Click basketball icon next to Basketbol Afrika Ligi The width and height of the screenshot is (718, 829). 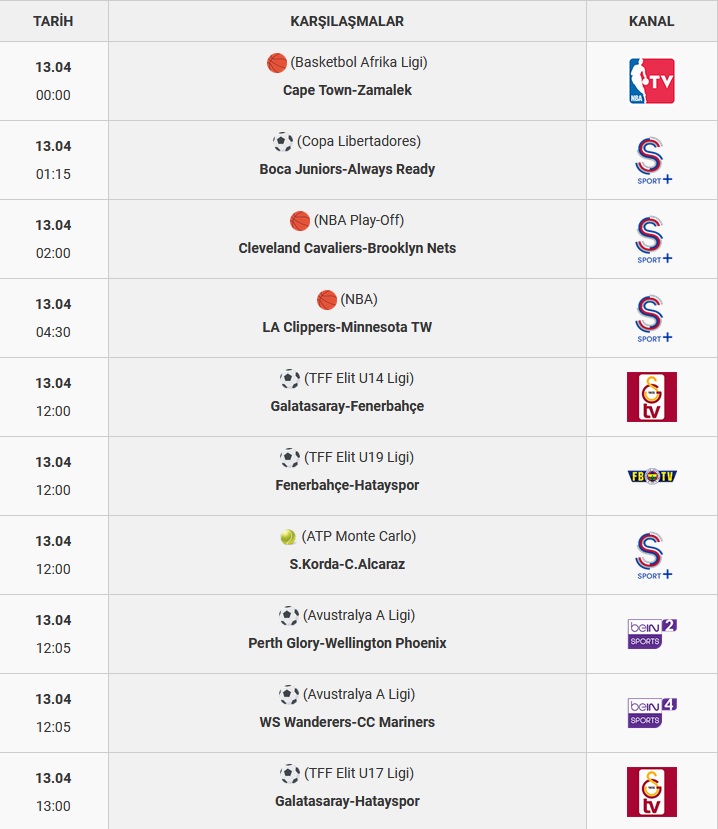[277, 63]
